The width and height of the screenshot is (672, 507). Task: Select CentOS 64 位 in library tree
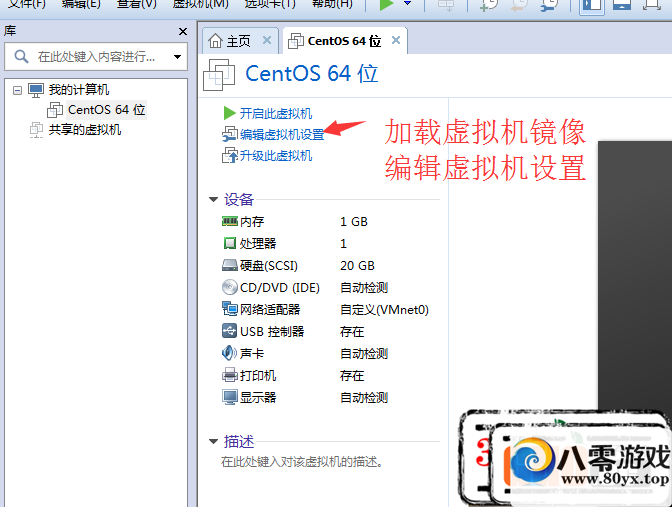(x=107, y=110)
